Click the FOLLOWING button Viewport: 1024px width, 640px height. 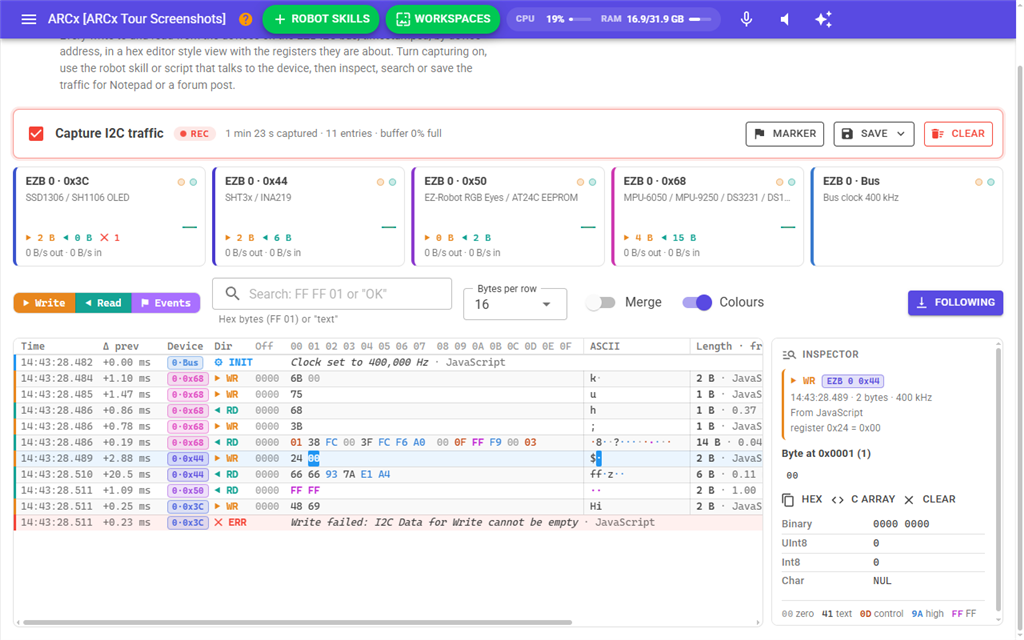(955, 303)
